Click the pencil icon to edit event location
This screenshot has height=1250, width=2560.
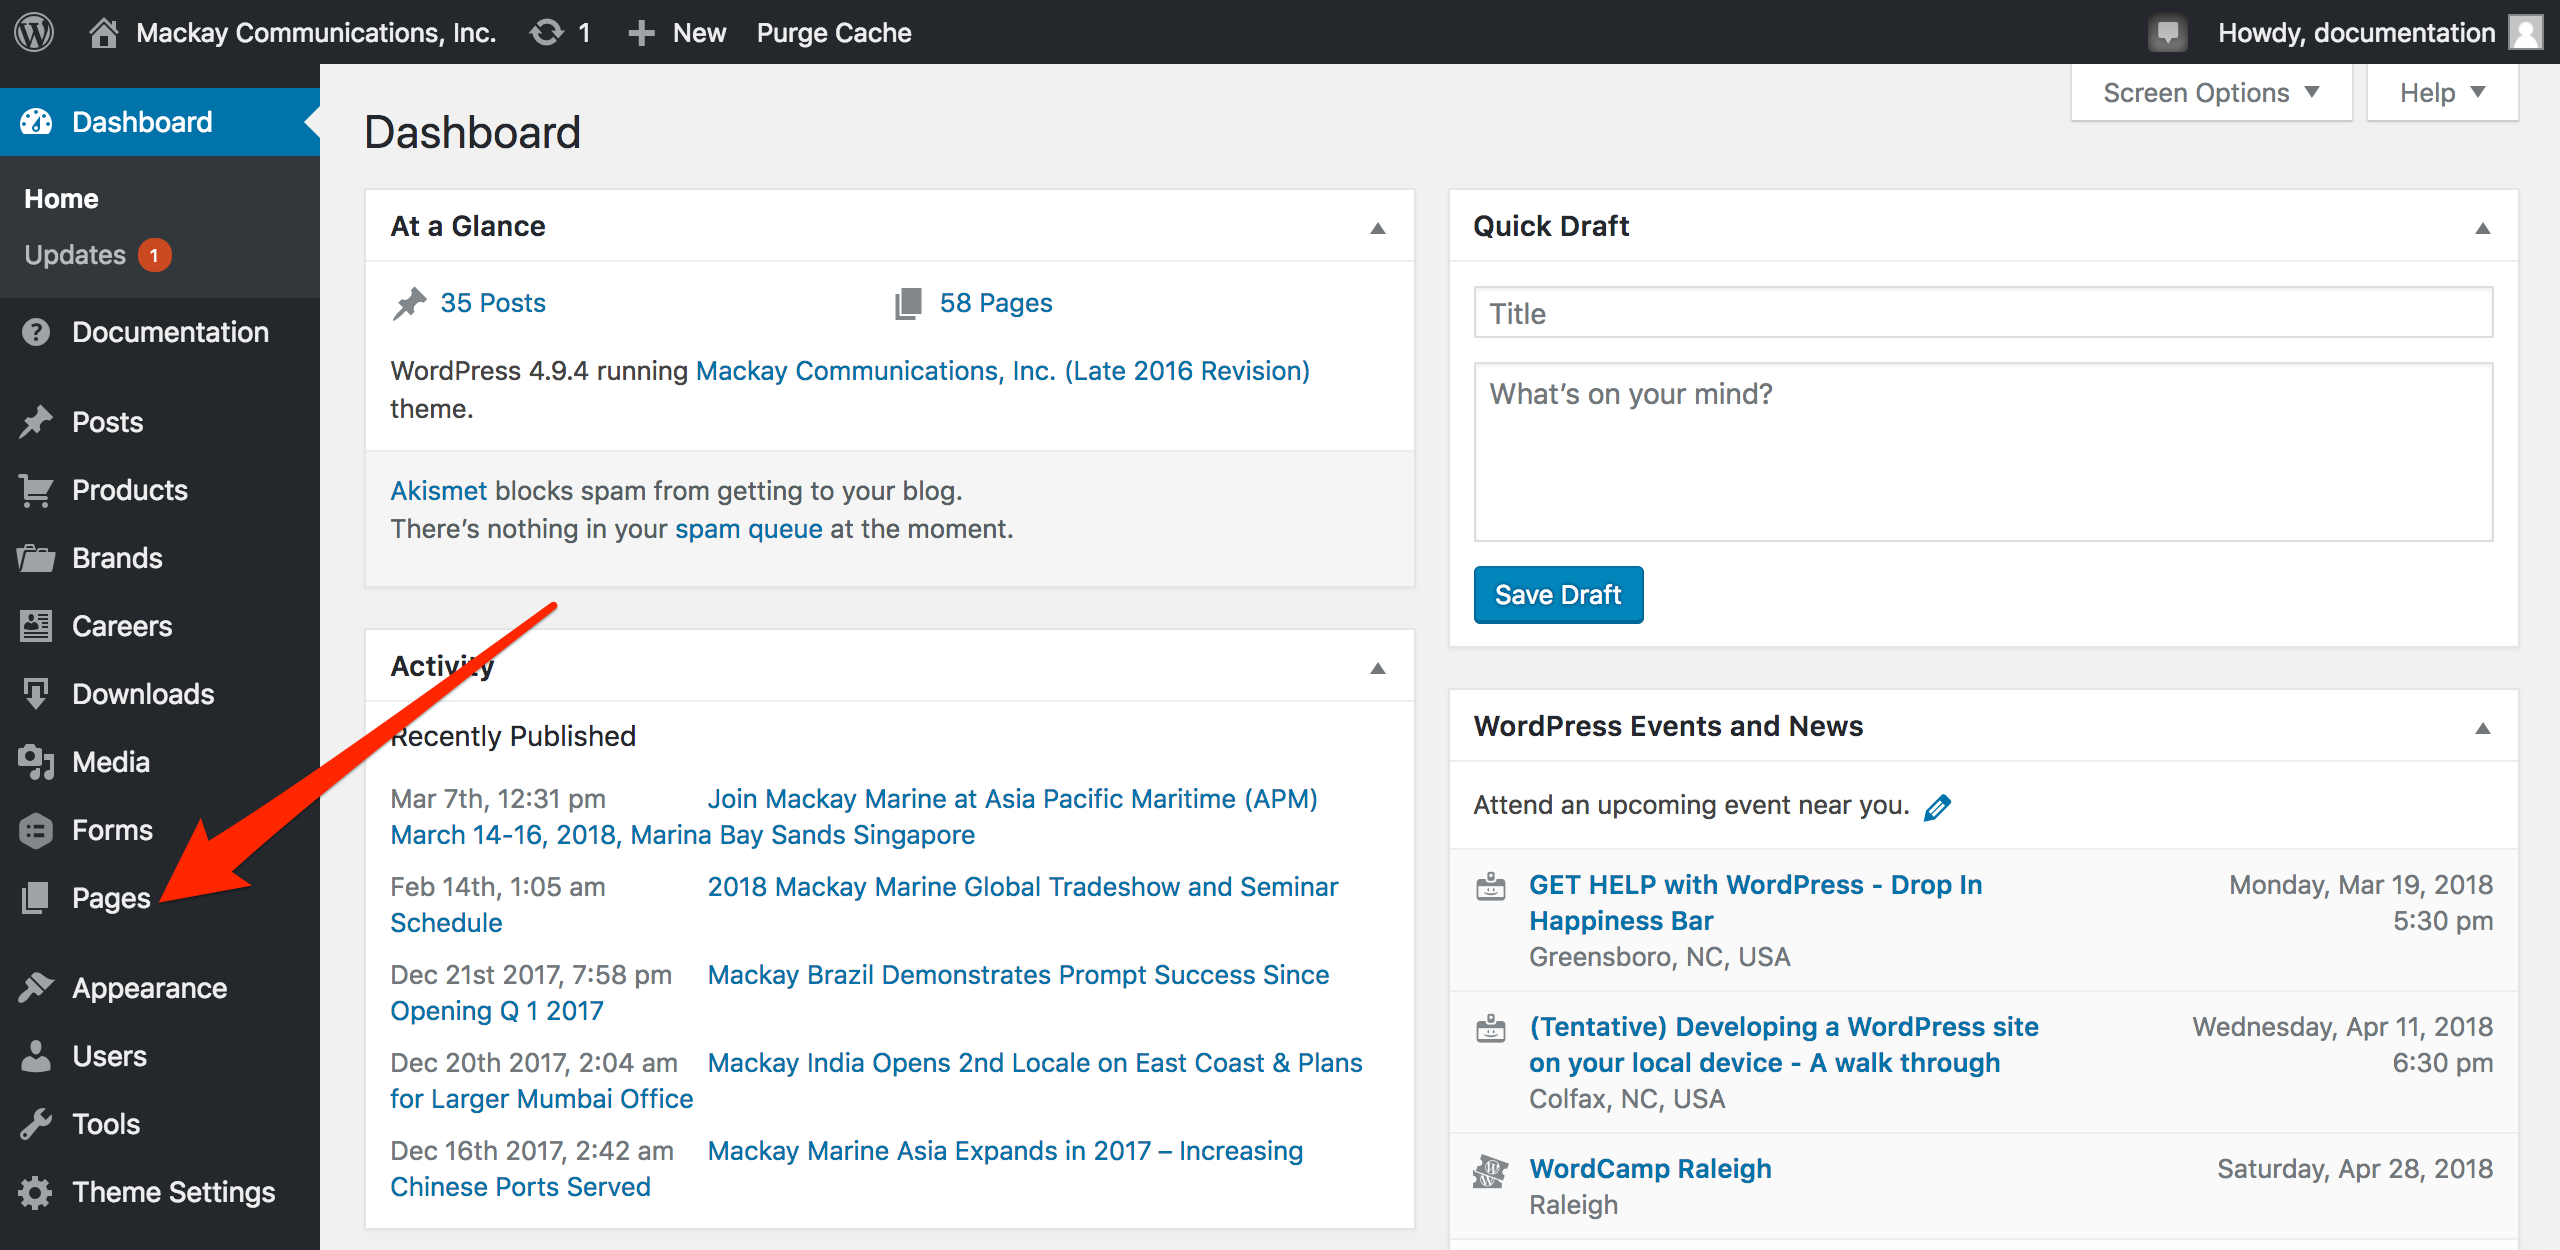pyautogui.click(x=1937, y=806)
